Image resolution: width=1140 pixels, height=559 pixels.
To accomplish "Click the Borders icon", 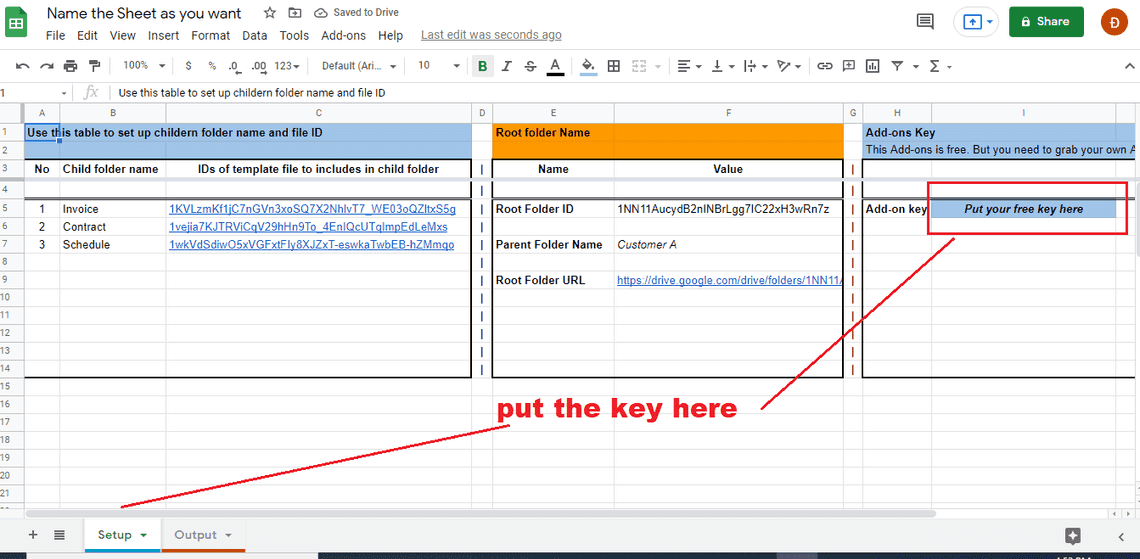I will click(x=613, y=66).
